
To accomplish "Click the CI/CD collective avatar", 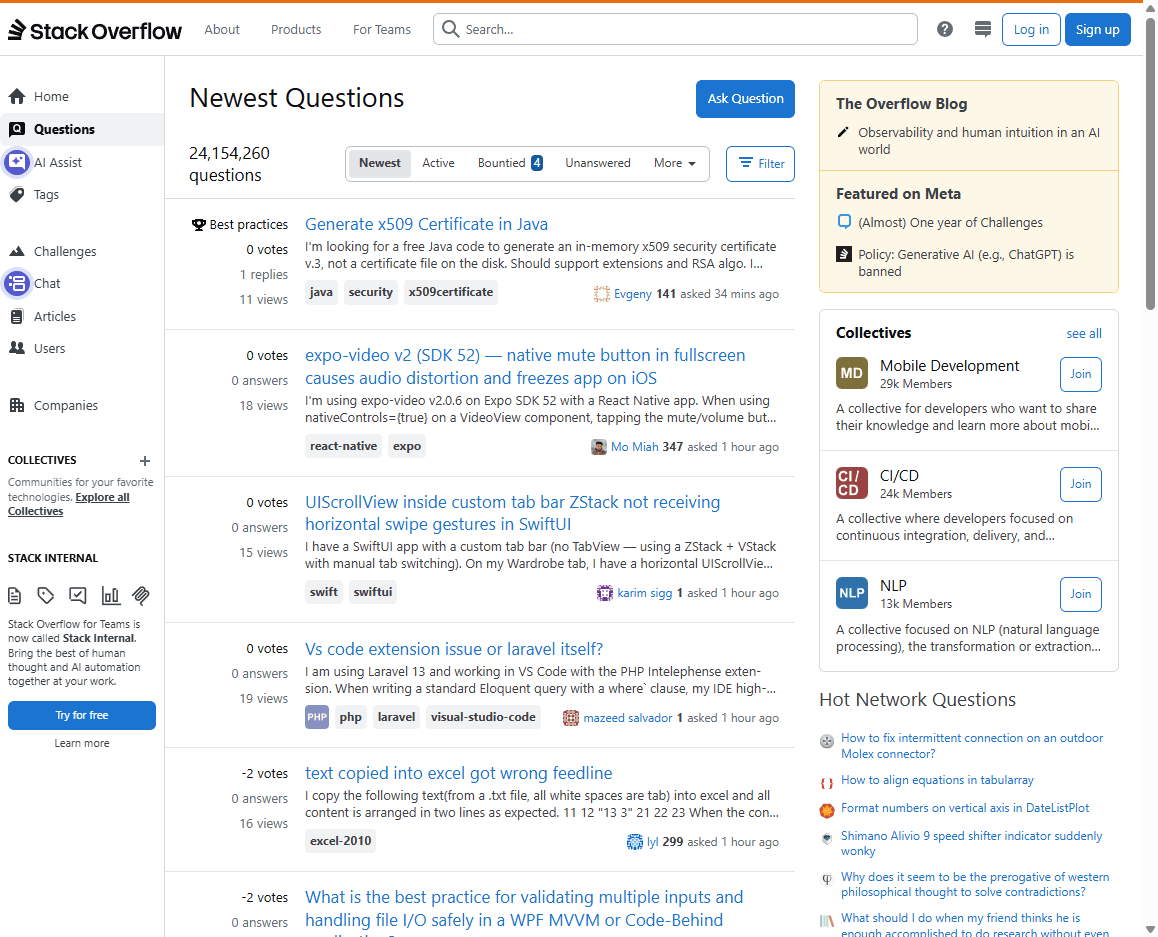I will [x=852, y=484].
